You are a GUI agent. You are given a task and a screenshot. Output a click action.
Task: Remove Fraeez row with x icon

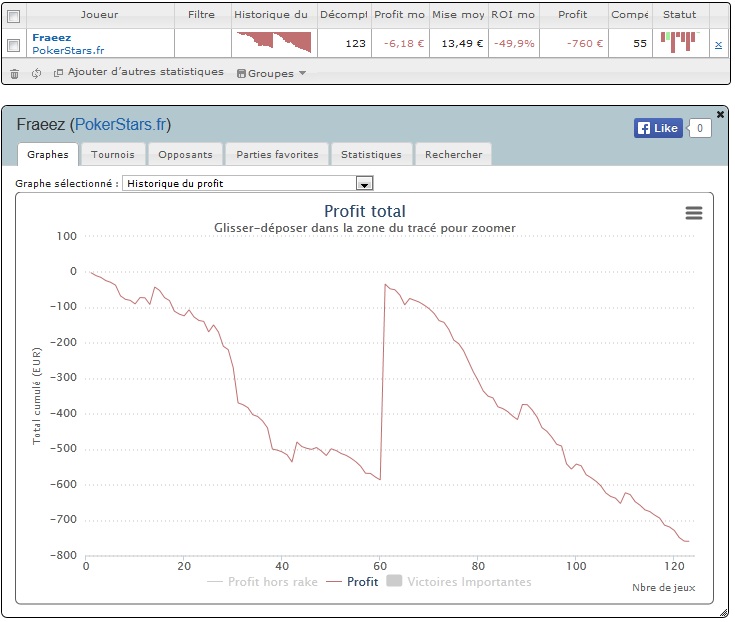pyautogui.click(x=718, y=45)
